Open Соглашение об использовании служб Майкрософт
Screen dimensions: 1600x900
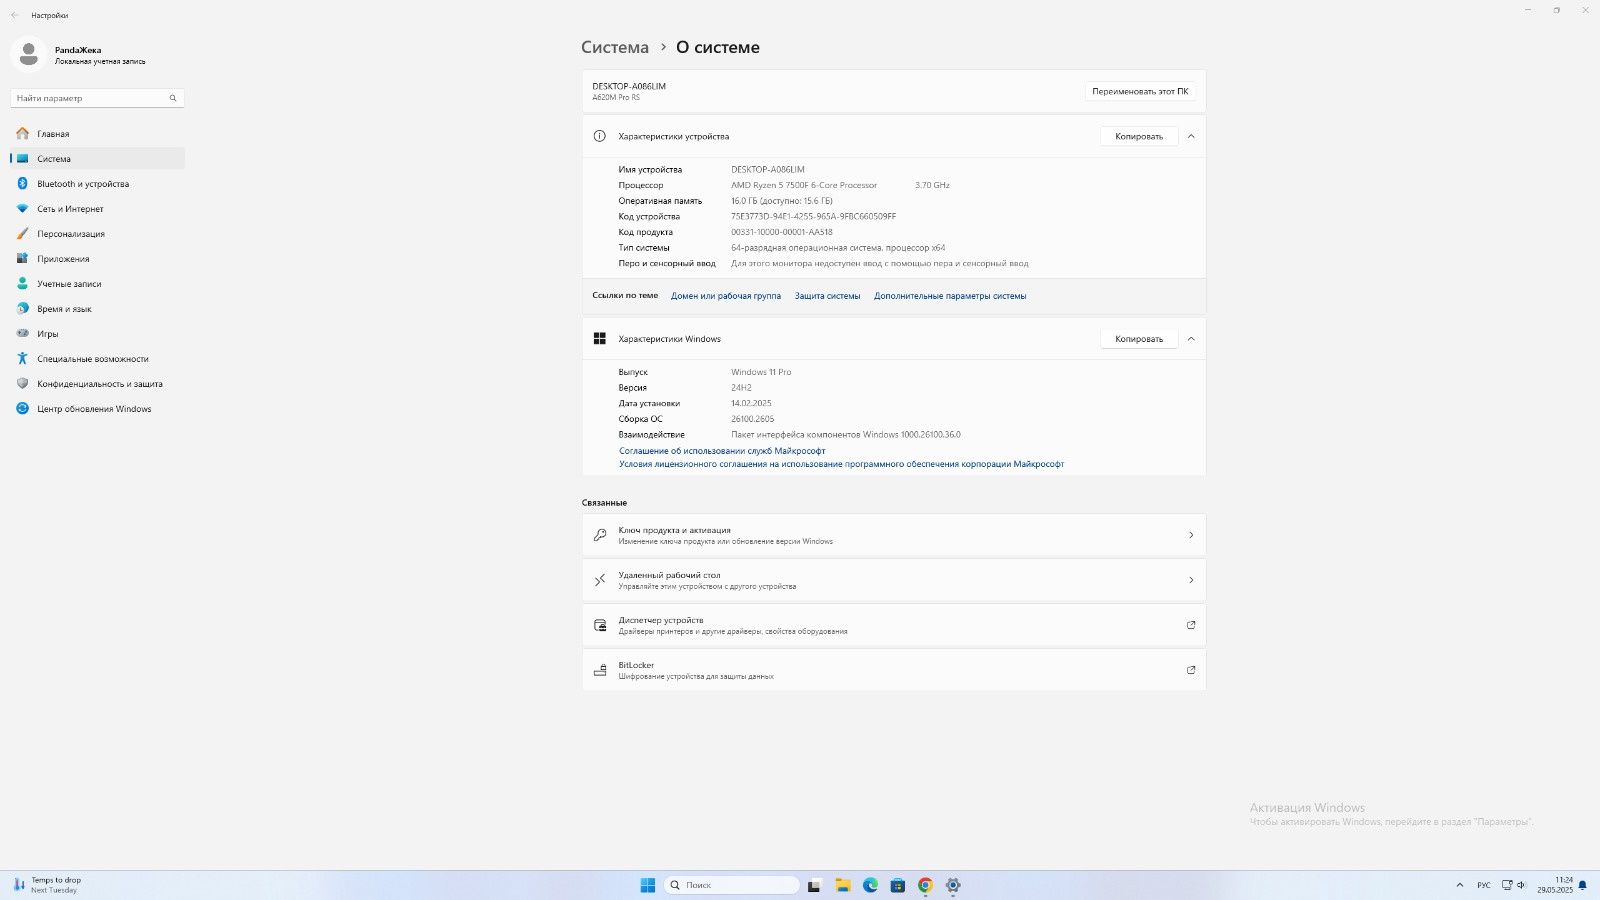pos(722,451)
